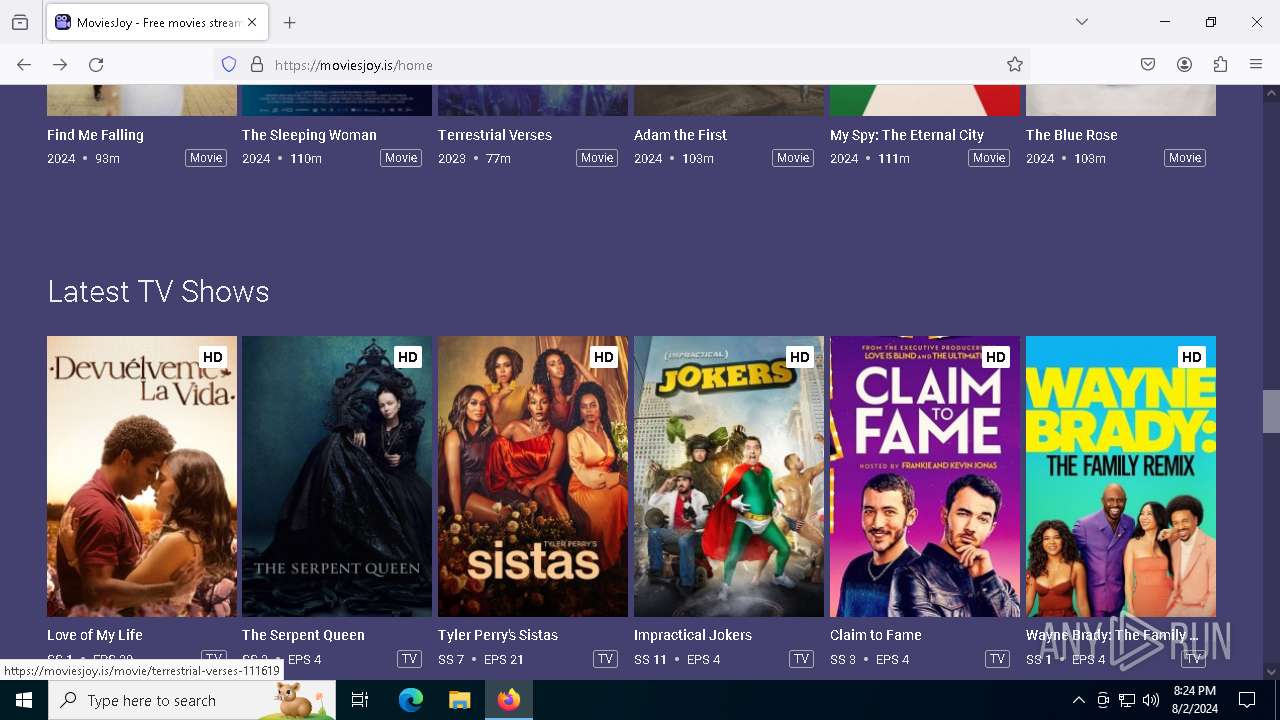
Task: Save page to Pocket
Action: click(1148, 65)
